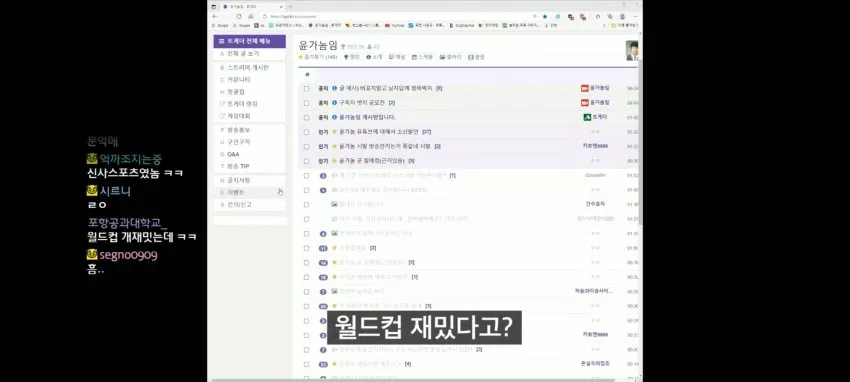Check the box for the 자숭과미숭사이 post row

pyautogui.click(x=306, y=292)
